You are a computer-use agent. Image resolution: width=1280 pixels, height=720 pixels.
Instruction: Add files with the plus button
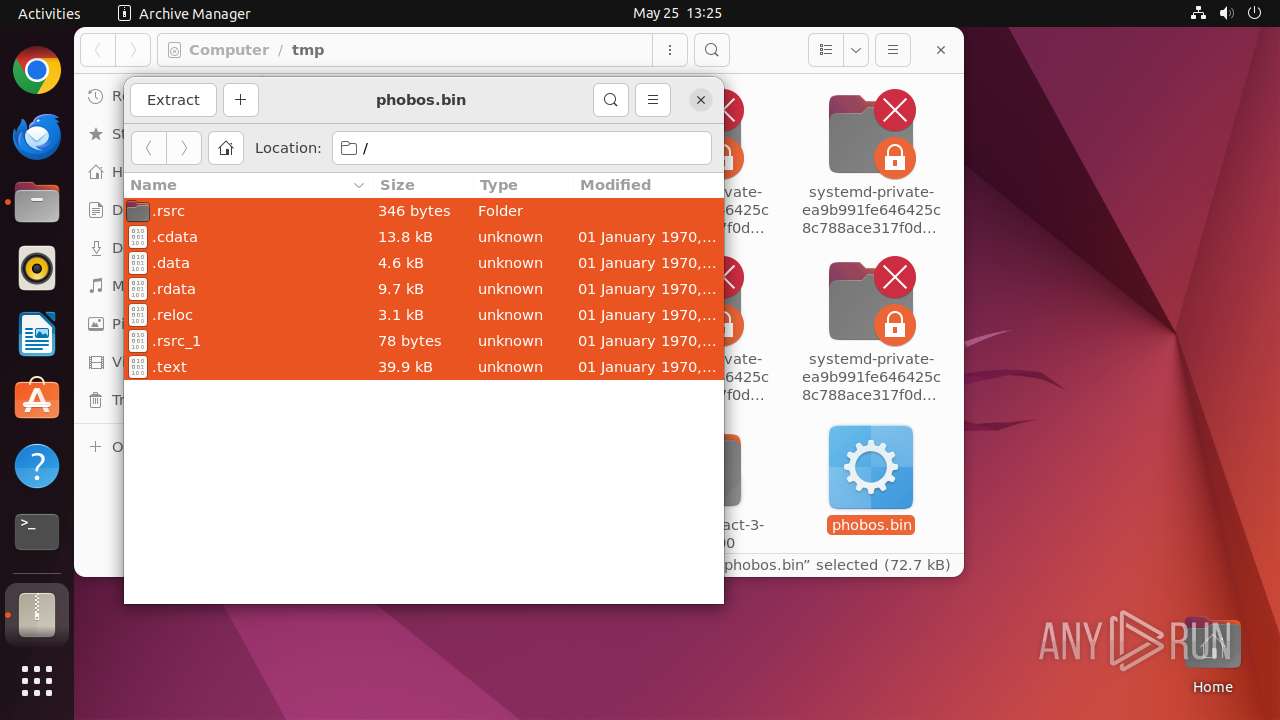(241, 100)
